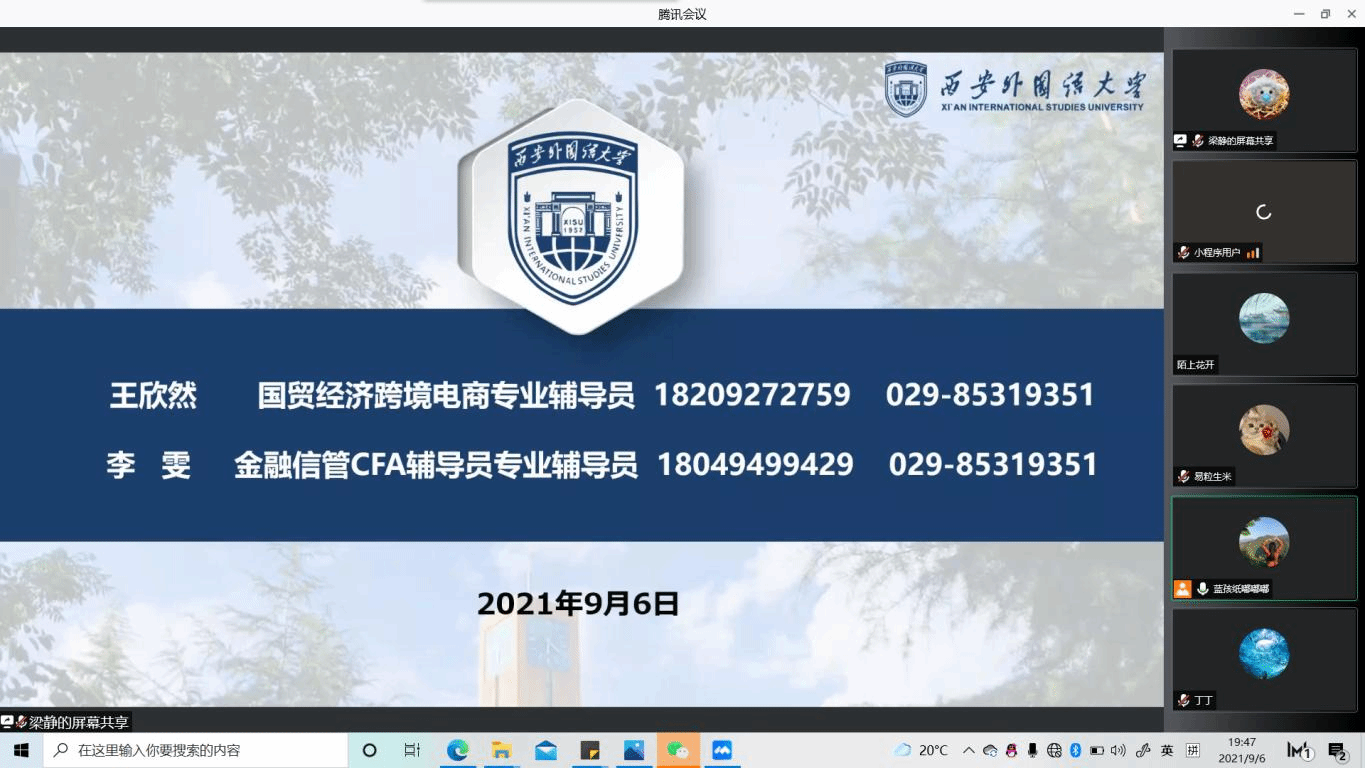Click the weather 20°C widget
The width and height of the screenshot is (1365, 768).
click(x=921, y=750)
